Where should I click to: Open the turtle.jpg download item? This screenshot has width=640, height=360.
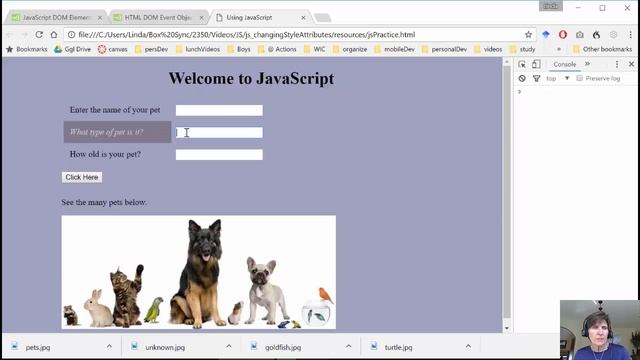tap(398, 347)
